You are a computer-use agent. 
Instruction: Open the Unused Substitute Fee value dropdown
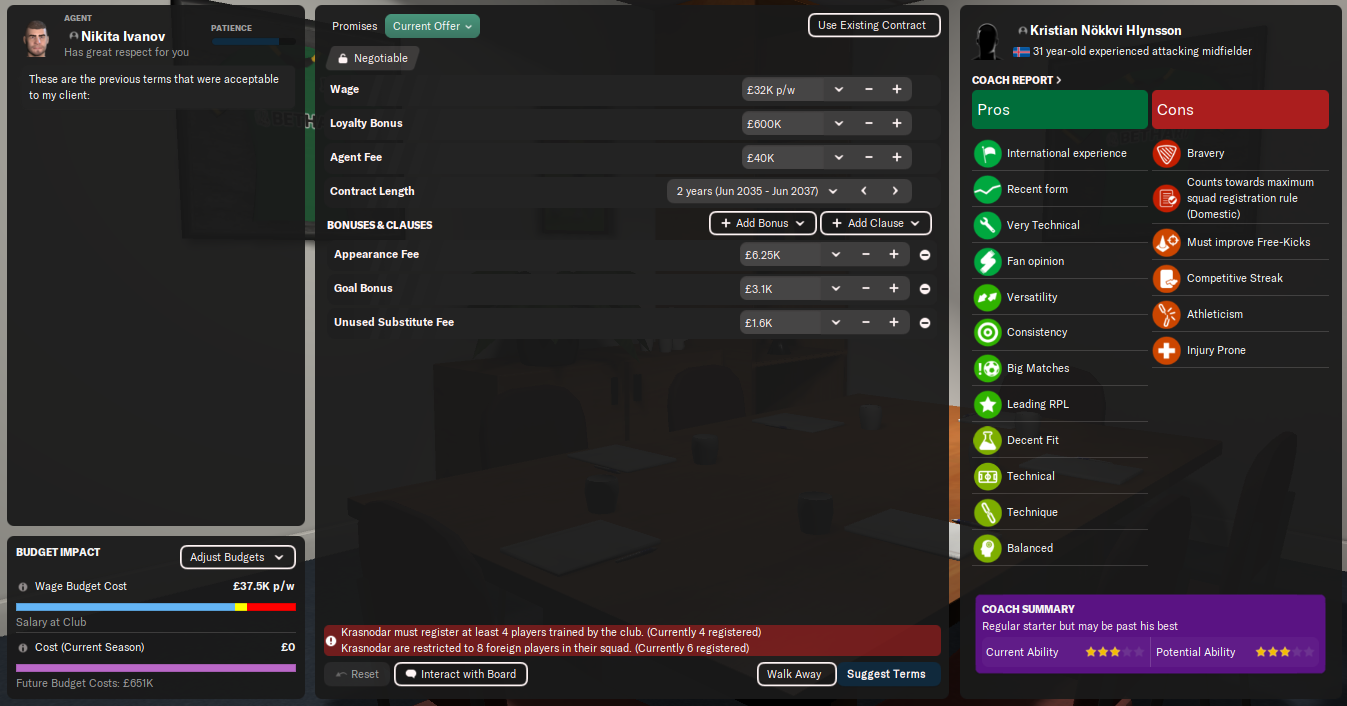point(836,323)
